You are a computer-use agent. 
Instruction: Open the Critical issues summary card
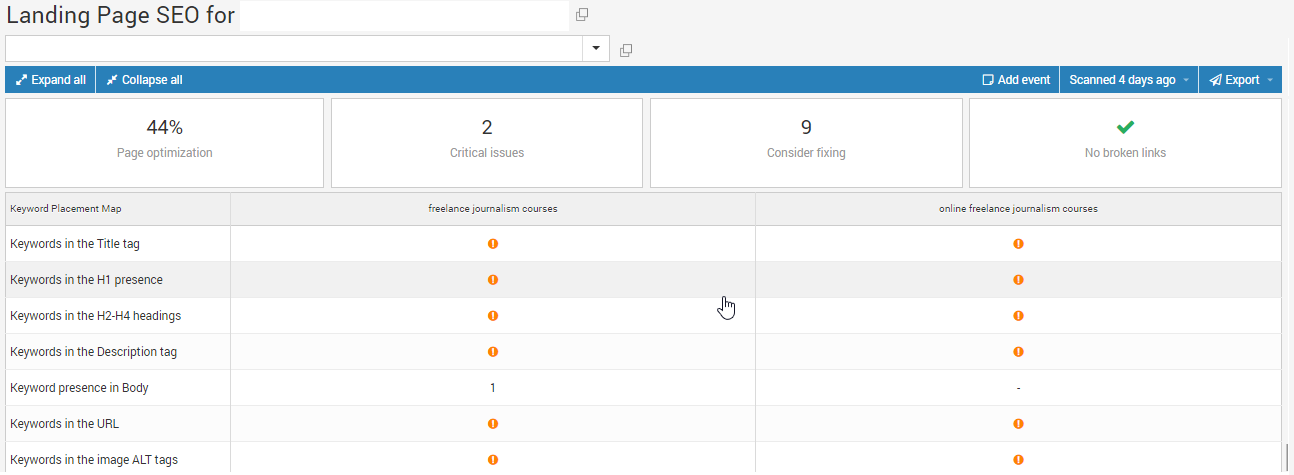(x=487, y=142)
